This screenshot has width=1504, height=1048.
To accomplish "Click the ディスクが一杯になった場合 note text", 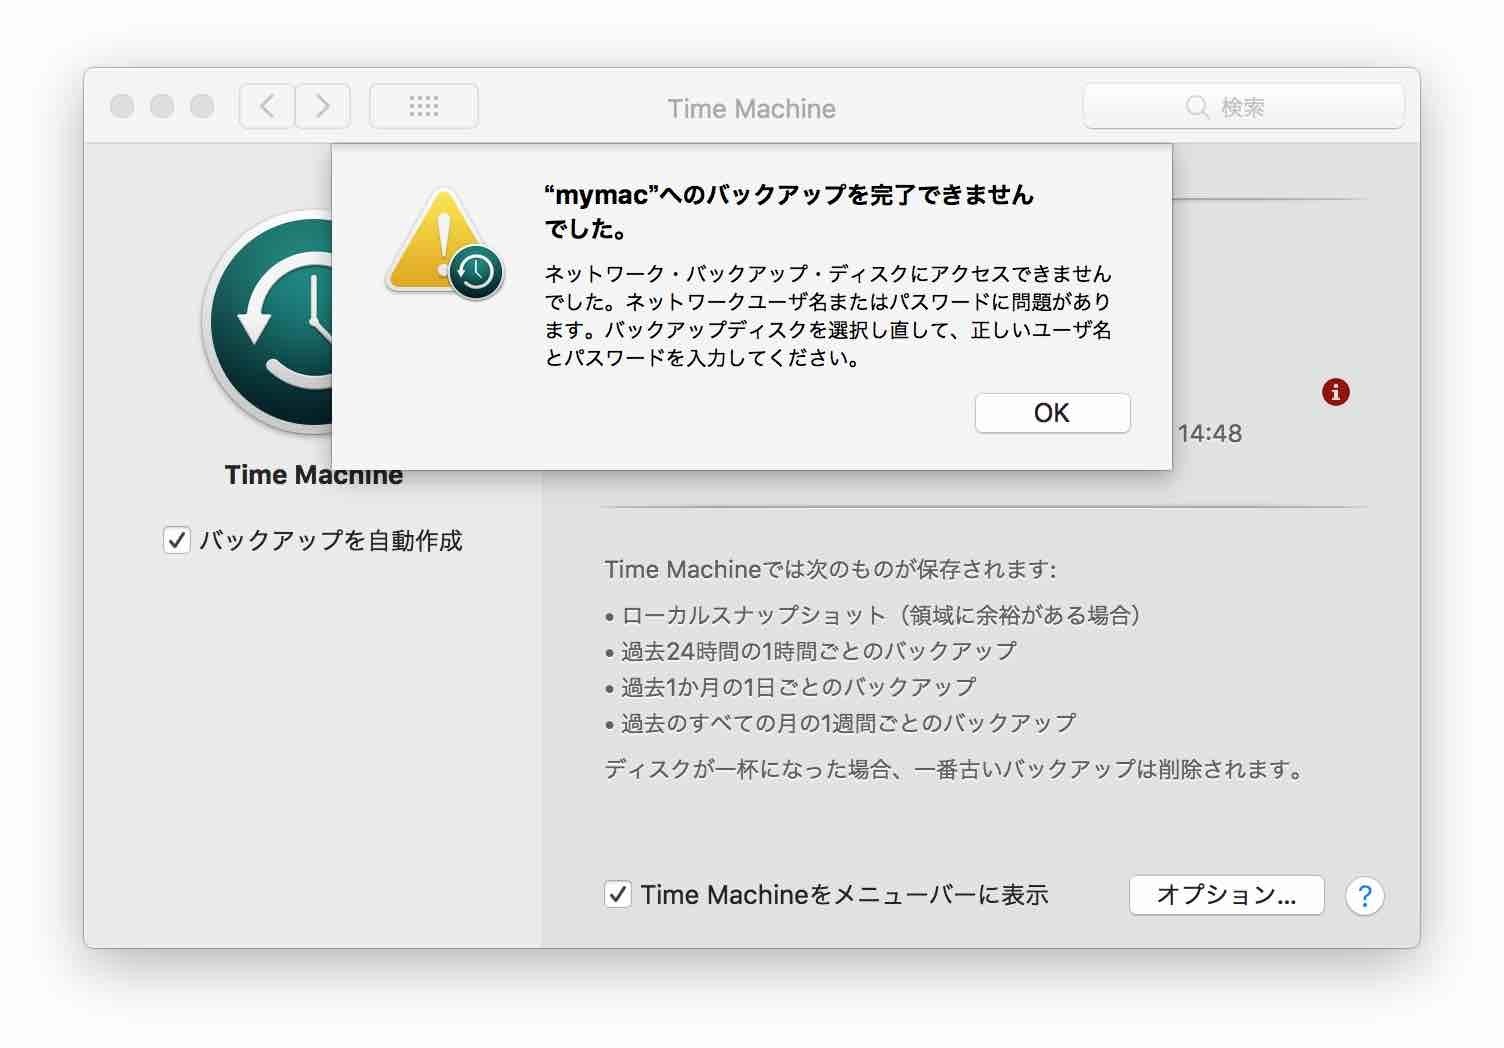I will tap(956, 769).
